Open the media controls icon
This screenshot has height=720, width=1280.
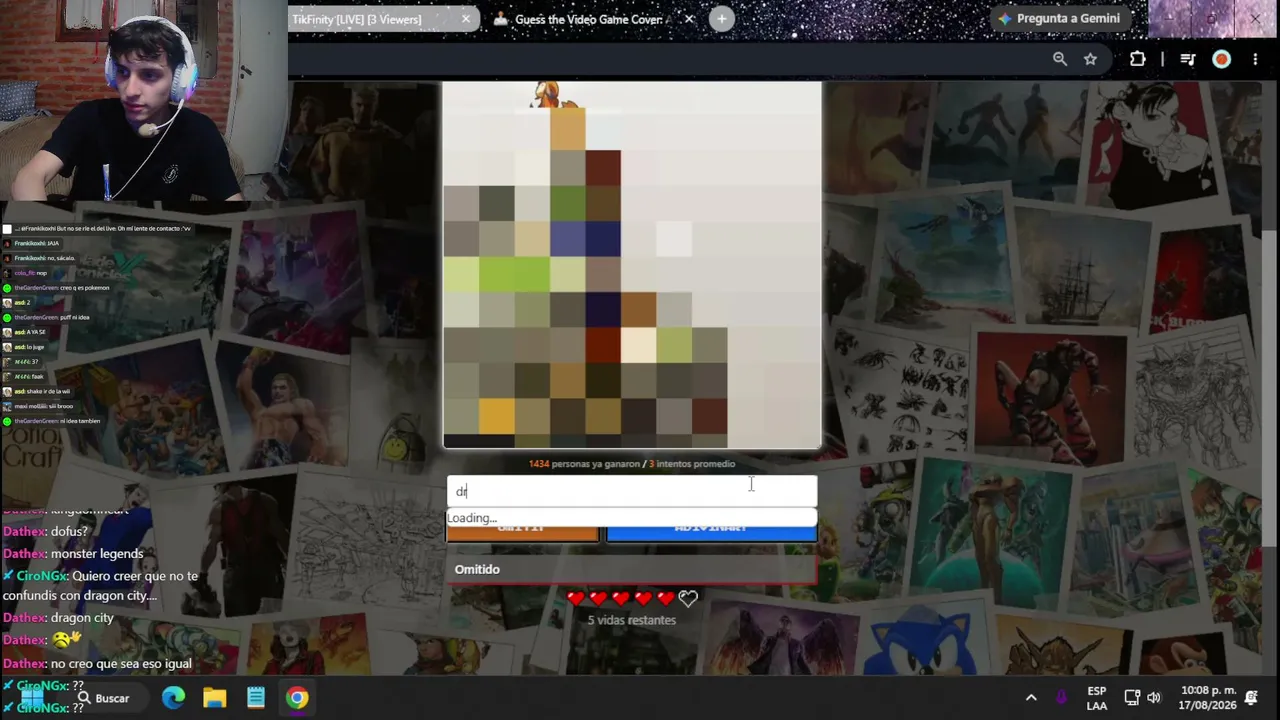1188,59
